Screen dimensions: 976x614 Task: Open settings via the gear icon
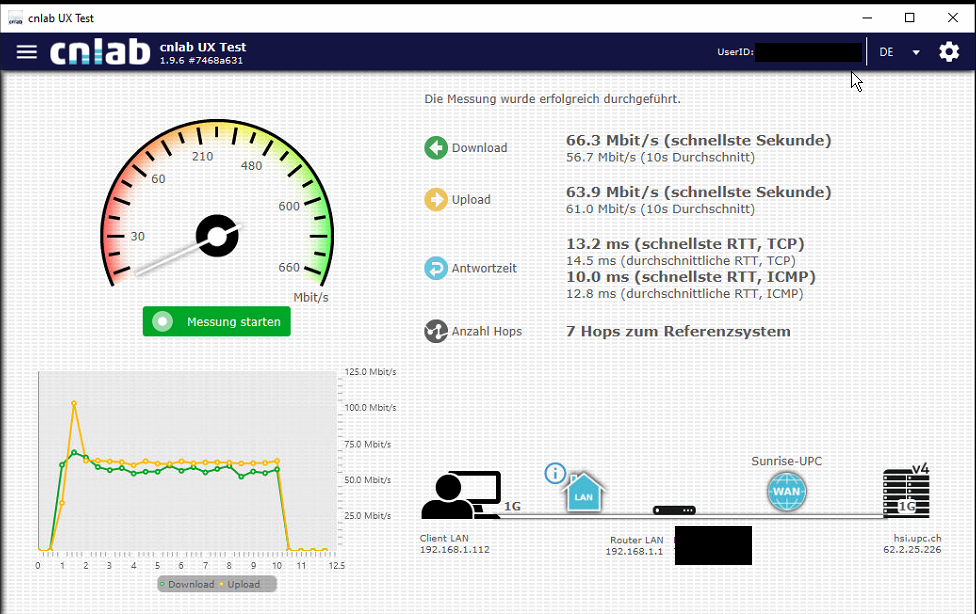pyautogui.click(x=948, y=52)
